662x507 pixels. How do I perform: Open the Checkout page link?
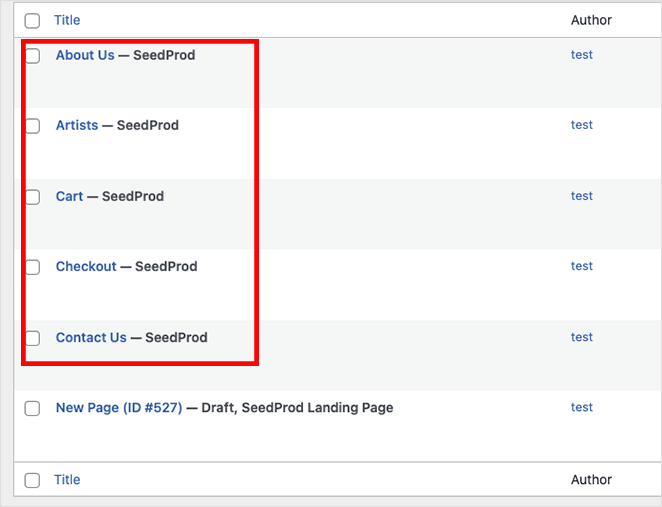[86, 266]
